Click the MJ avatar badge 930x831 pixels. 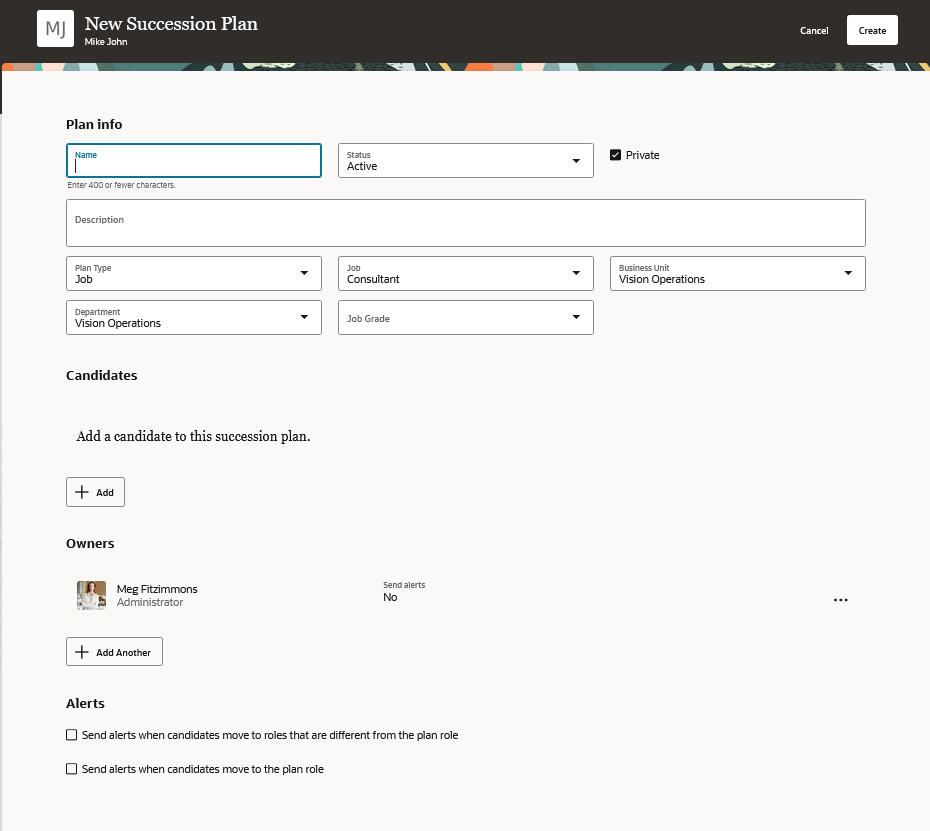click(x=55, y=28)
